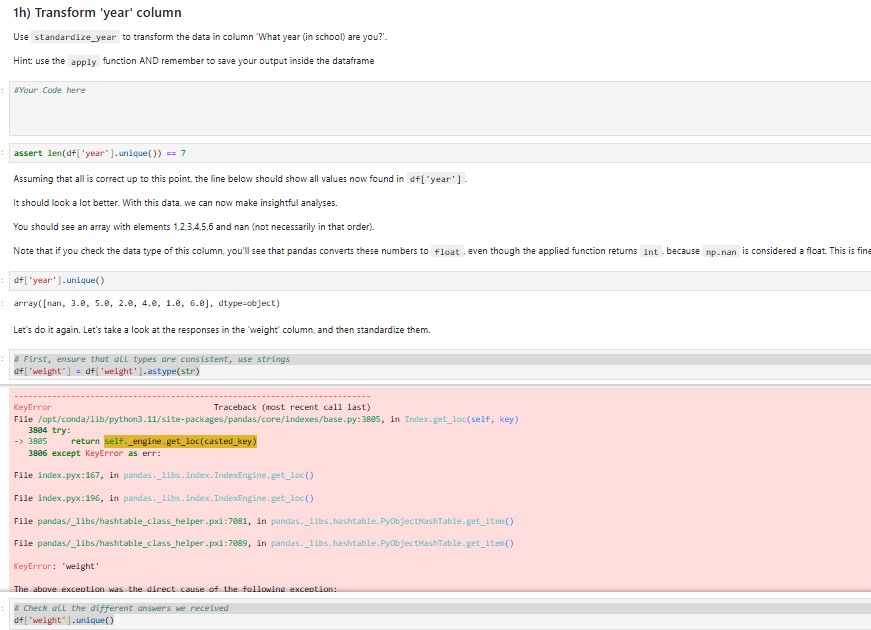This screenshot has width=871, height=630.
Task: Click the inline code 'int' in the note
Action: coord(650,252)
